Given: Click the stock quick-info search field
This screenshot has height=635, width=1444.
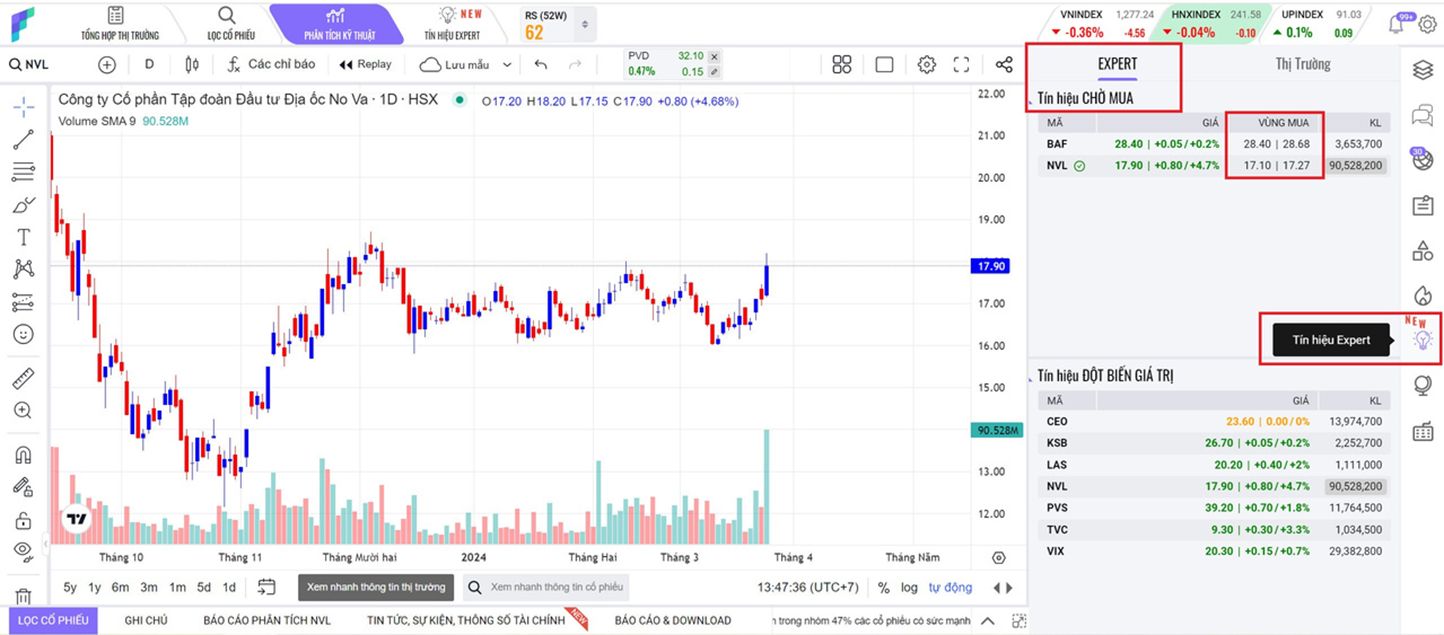Looking at the screenshot, I should coord(548,587).
